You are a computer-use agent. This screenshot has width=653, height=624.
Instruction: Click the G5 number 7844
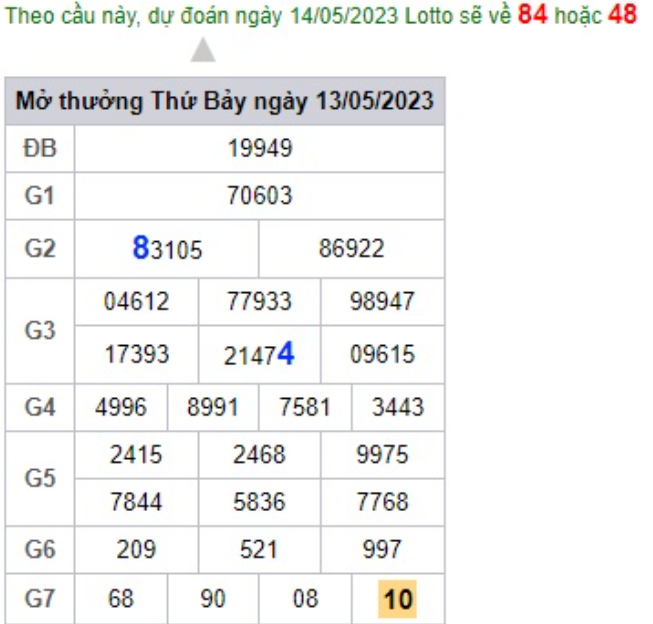coord(136,502)
